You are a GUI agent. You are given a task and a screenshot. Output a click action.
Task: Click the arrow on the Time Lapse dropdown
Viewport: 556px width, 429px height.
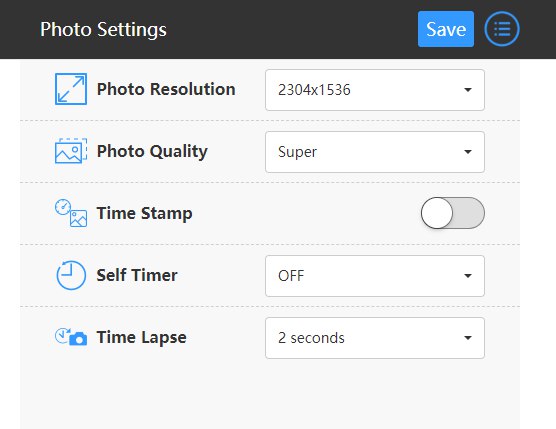coord(468,338)
